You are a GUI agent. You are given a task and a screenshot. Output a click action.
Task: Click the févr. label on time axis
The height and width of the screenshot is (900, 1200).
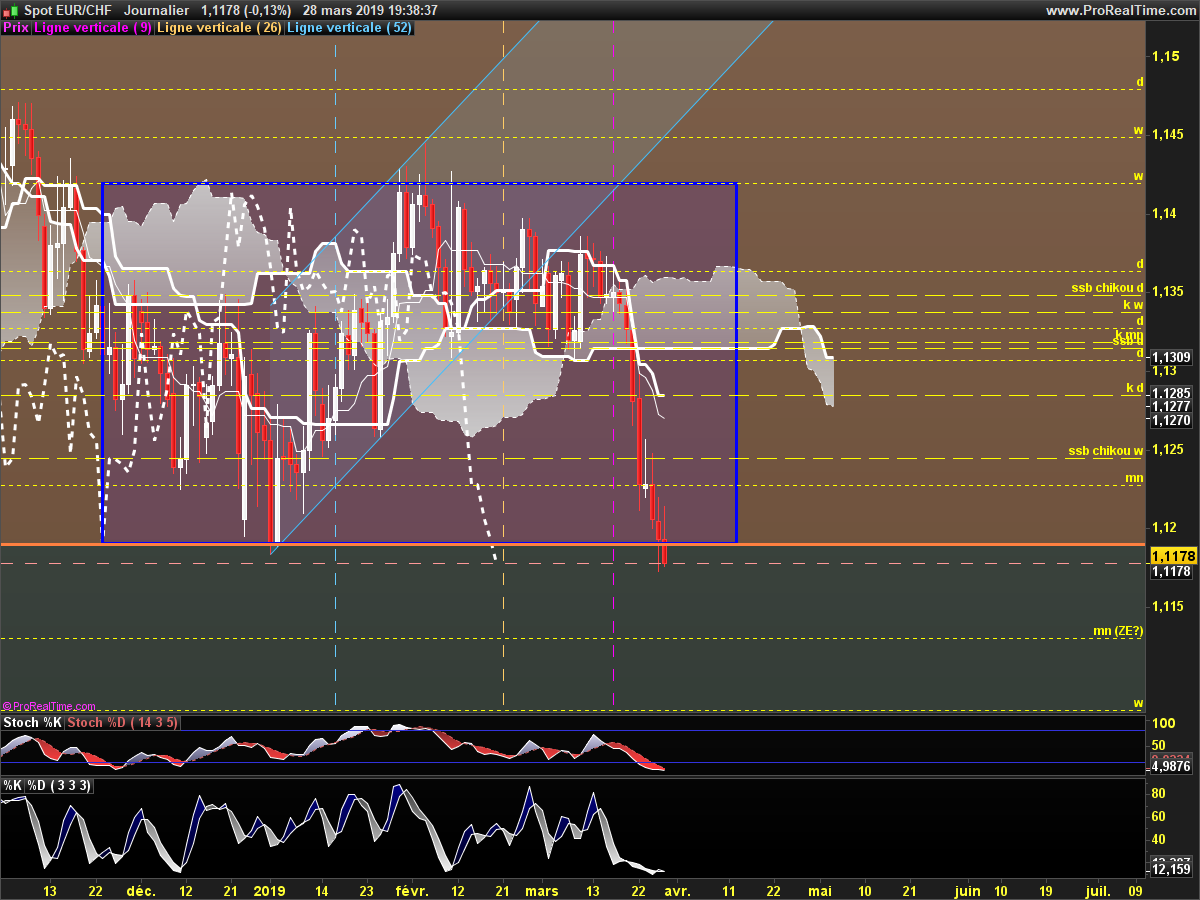point(411,889)
